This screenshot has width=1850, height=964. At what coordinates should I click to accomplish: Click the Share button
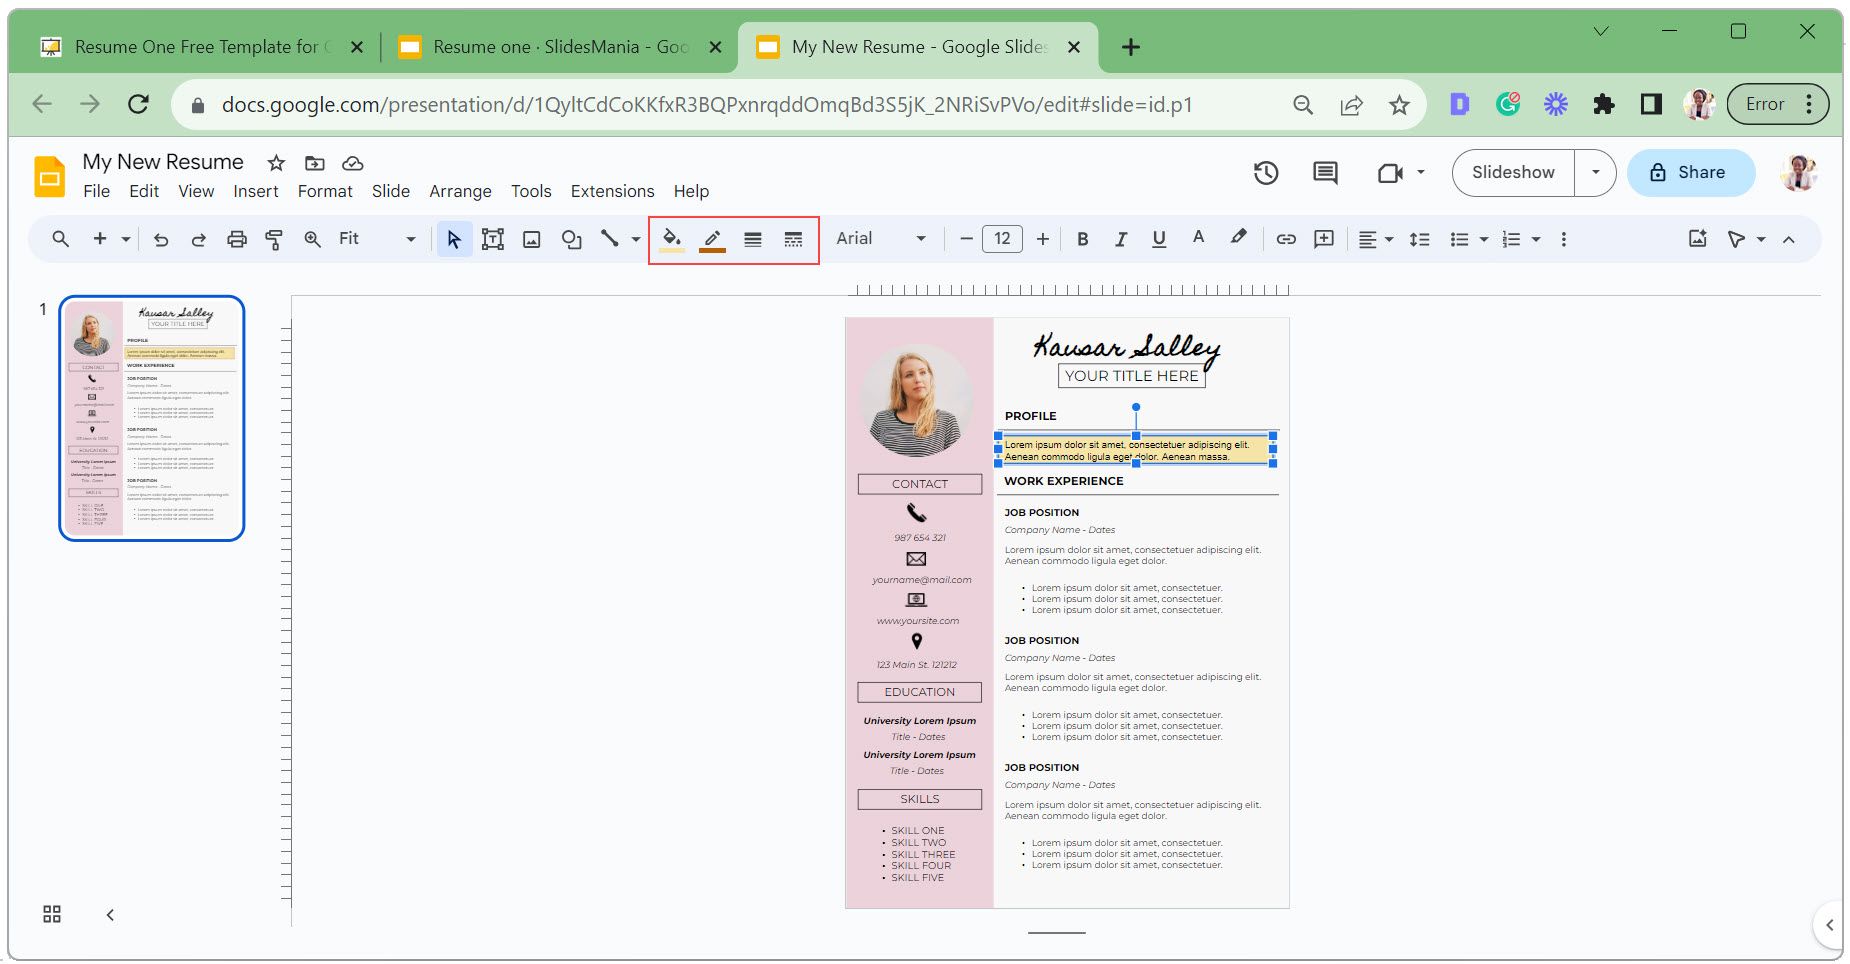point(1691,172)
